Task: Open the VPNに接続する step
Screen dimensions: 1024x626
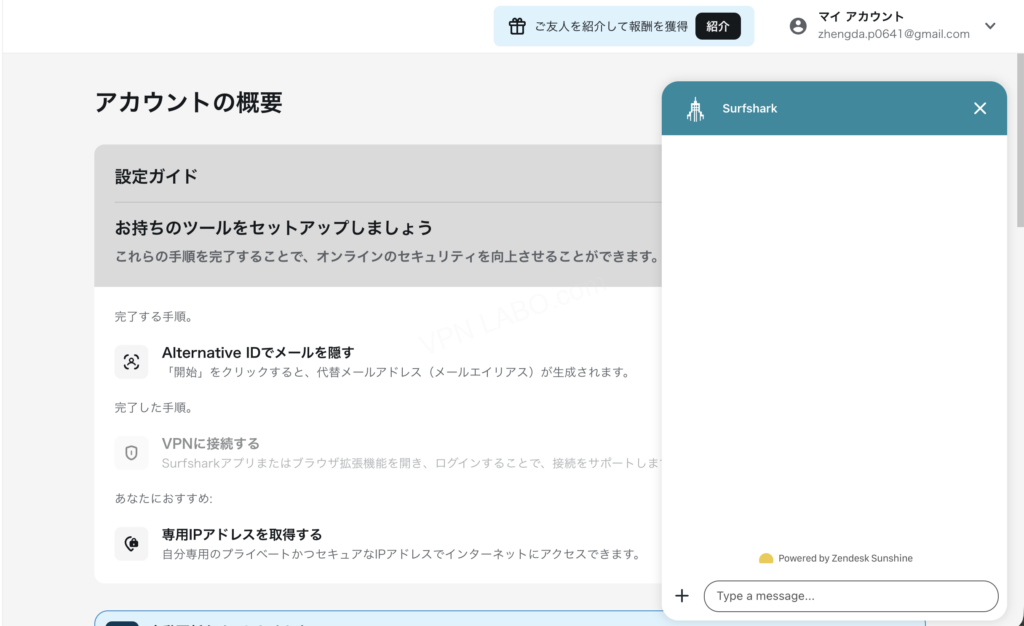Action: click(x=211, y=444)
